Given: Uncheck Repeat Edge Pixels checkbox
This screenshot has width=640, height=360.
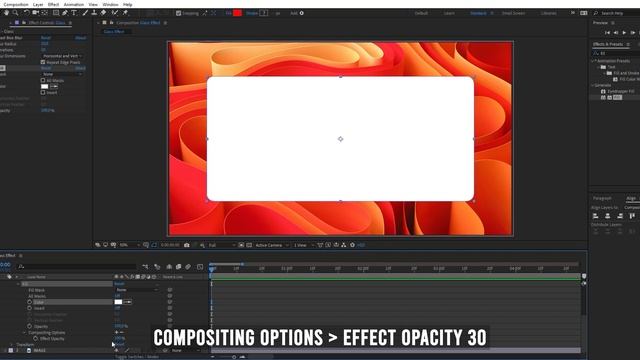Looking at the screenshot, I should [x=43, y=62].
